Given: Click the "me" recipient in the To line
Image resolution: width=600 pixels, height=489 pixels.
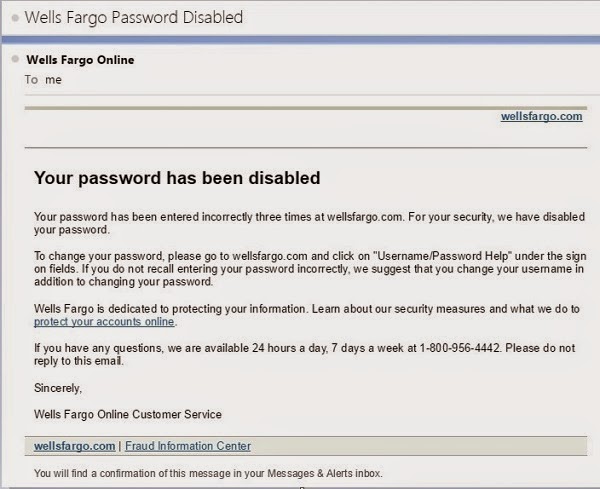Looking at the screenshot, I should click(x=53, y=80).
